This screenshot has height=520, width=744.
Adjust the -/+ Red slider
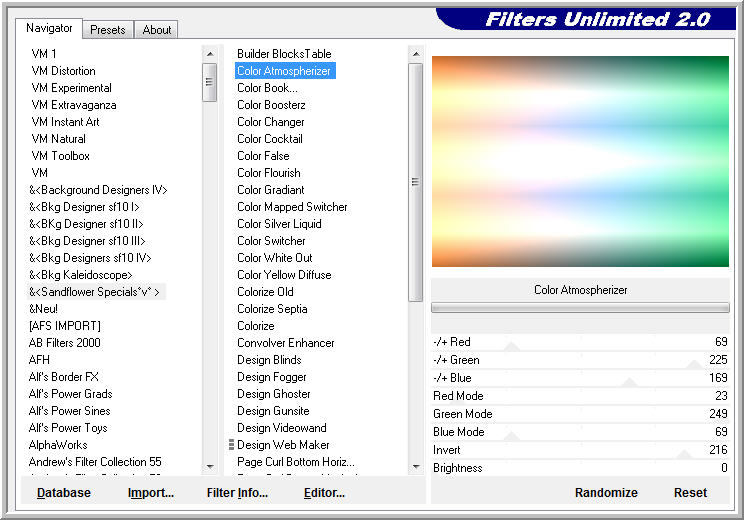coord(580,342)
